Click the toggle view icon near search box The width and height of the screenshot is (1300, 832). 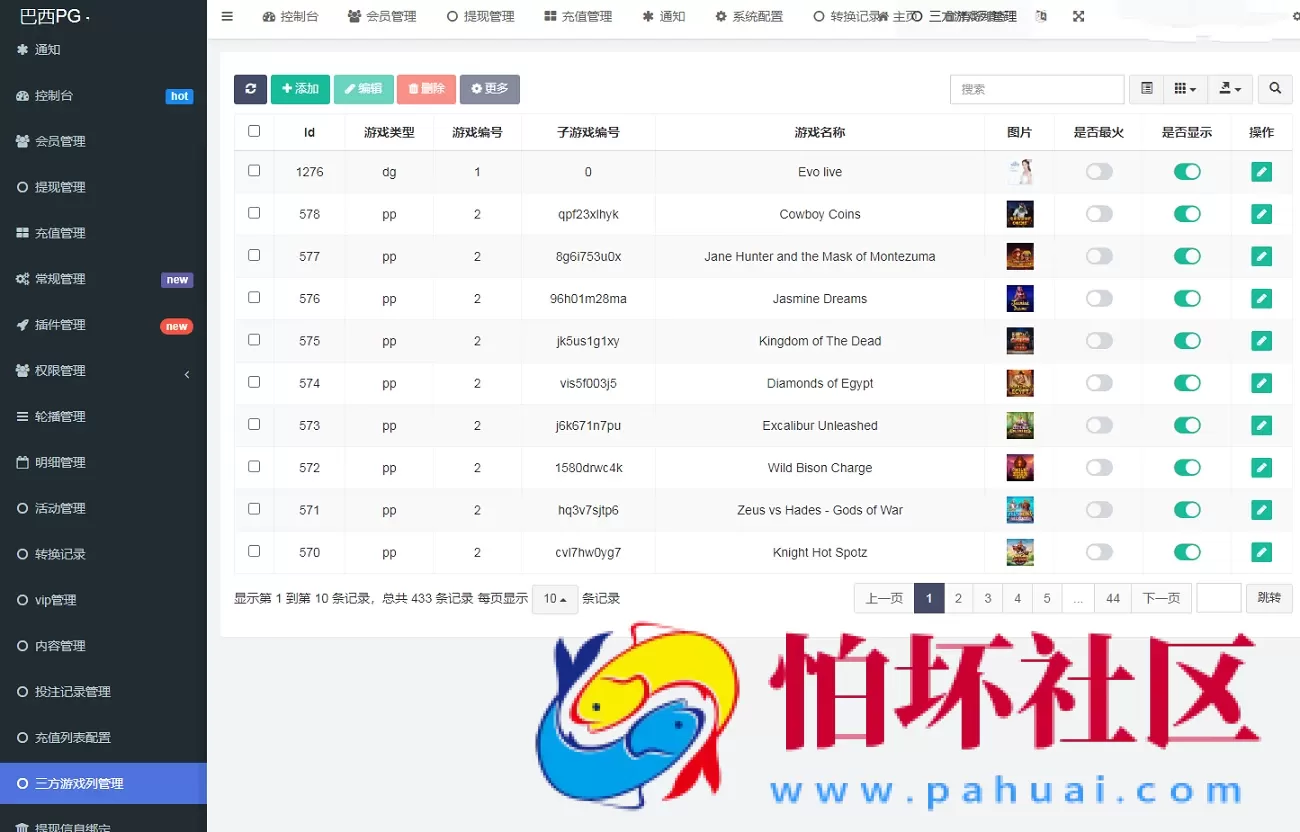1146,89
